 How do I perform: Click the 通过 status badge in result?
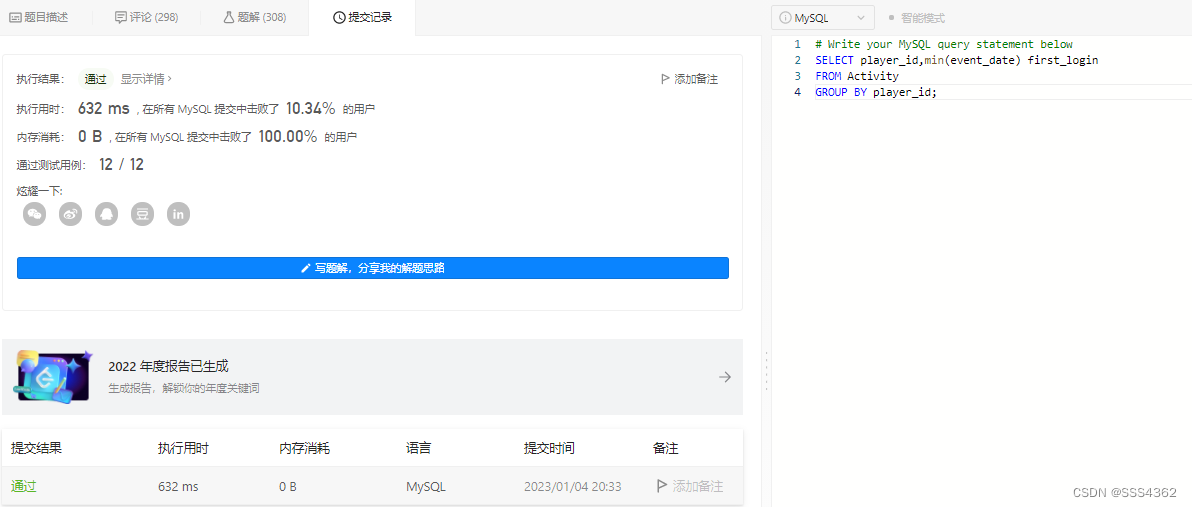coord(96,78)
